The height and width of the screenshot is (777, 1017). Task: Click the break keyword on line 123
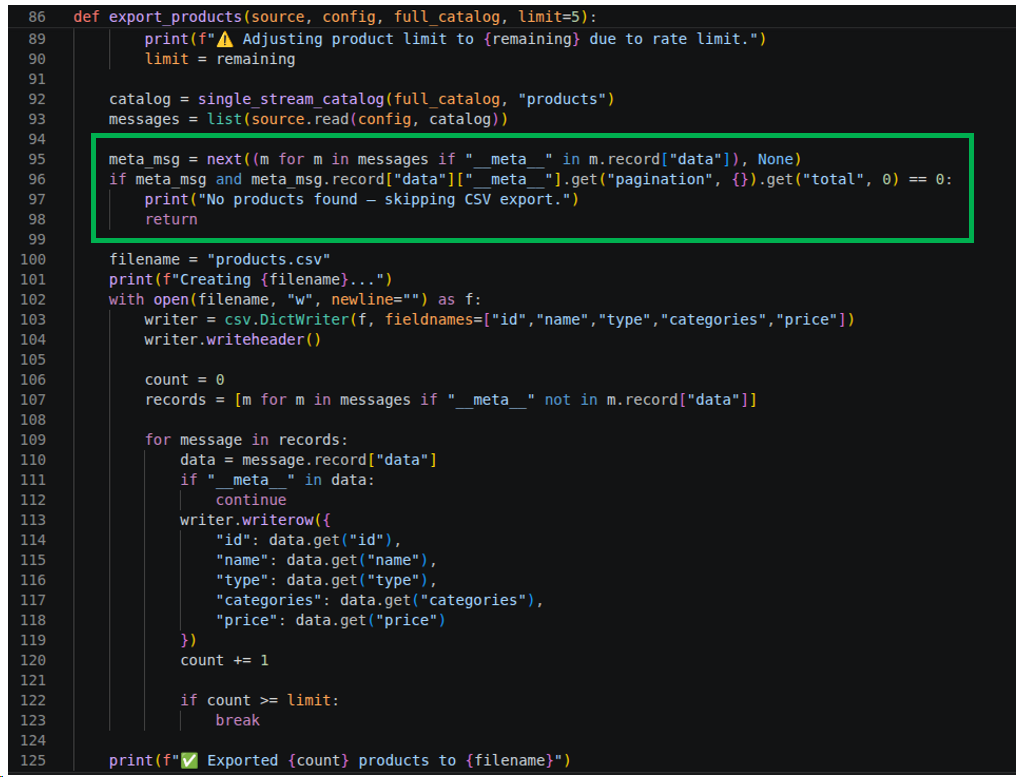[x=237, y=721]
